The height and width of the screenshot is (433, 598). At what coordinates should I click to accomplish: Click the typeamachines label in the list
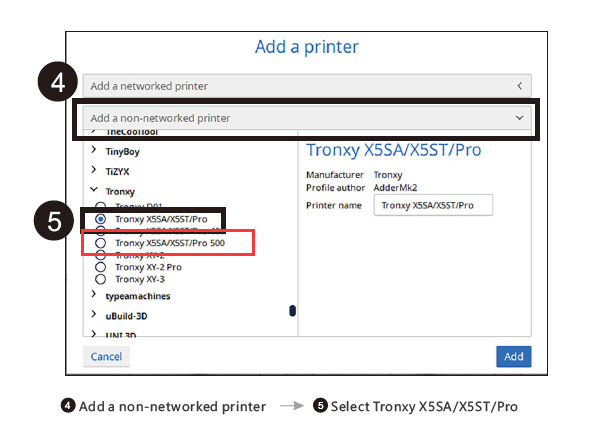coord(138,296)
